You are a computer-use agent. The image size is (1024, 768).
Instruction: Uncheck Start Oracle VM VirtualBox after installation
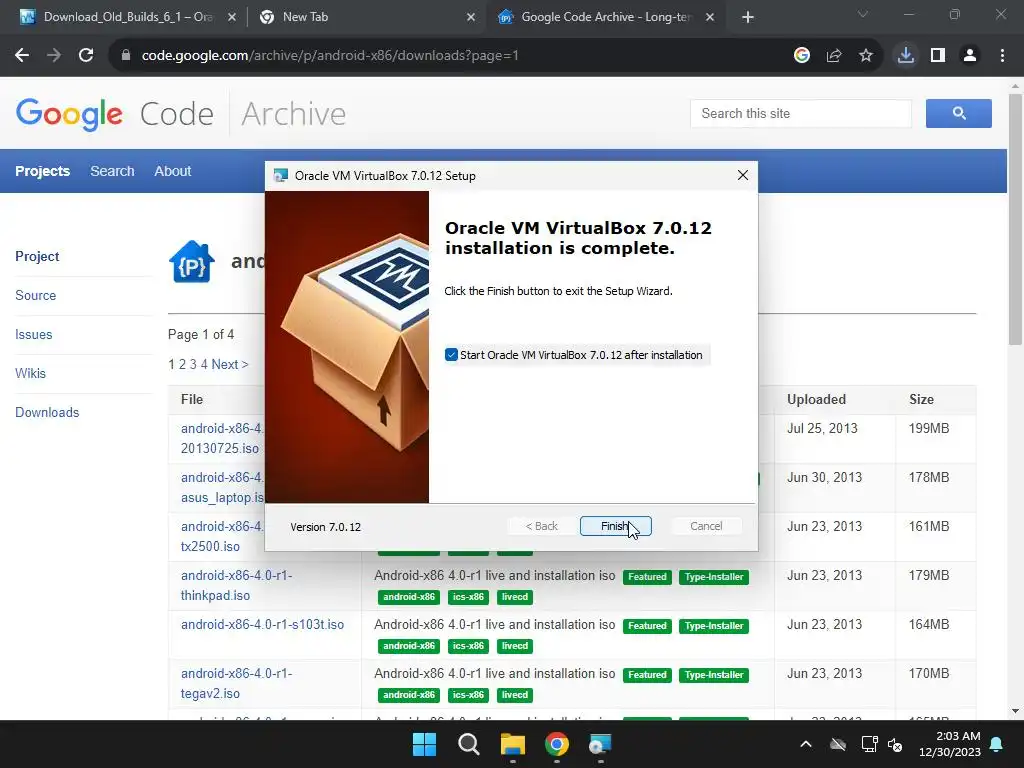click(451, 355)
